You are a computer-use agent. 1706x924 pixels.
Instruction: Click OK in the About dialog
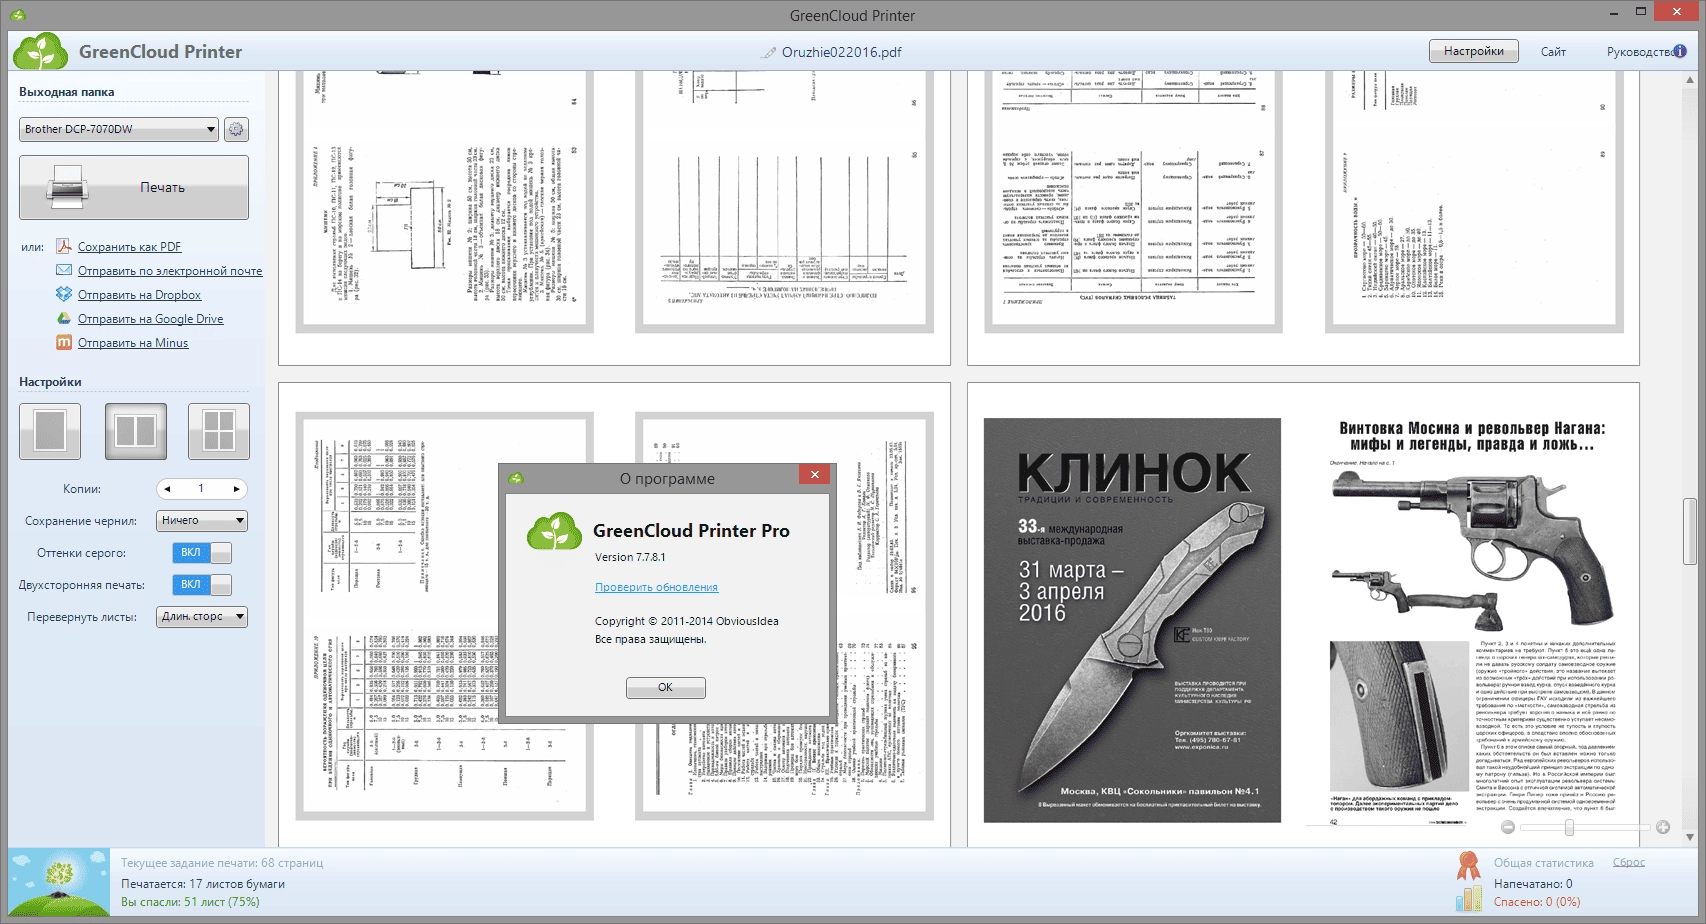666,688
